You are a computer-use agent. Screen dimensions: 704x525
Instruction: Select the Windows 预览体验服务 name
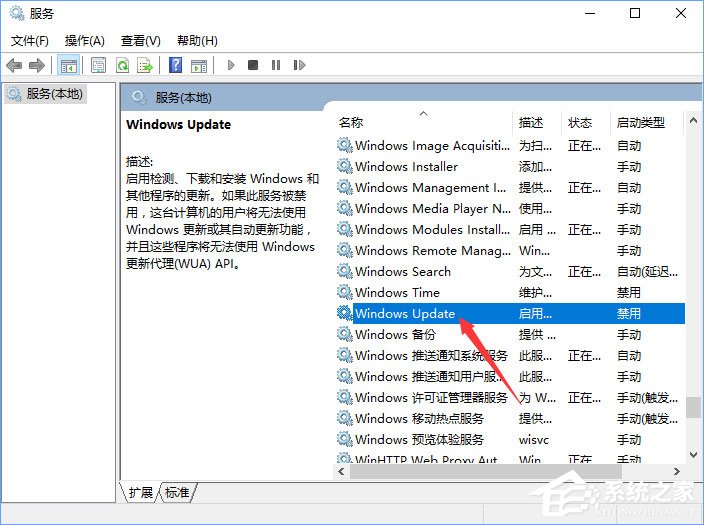pos(419,439)
